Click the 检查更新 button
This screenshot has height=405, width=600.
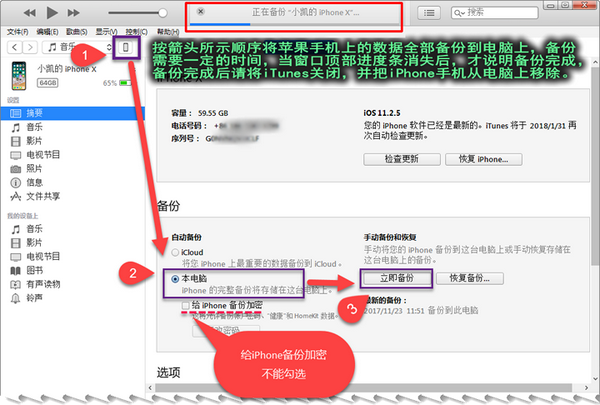(x=402, y=159)
